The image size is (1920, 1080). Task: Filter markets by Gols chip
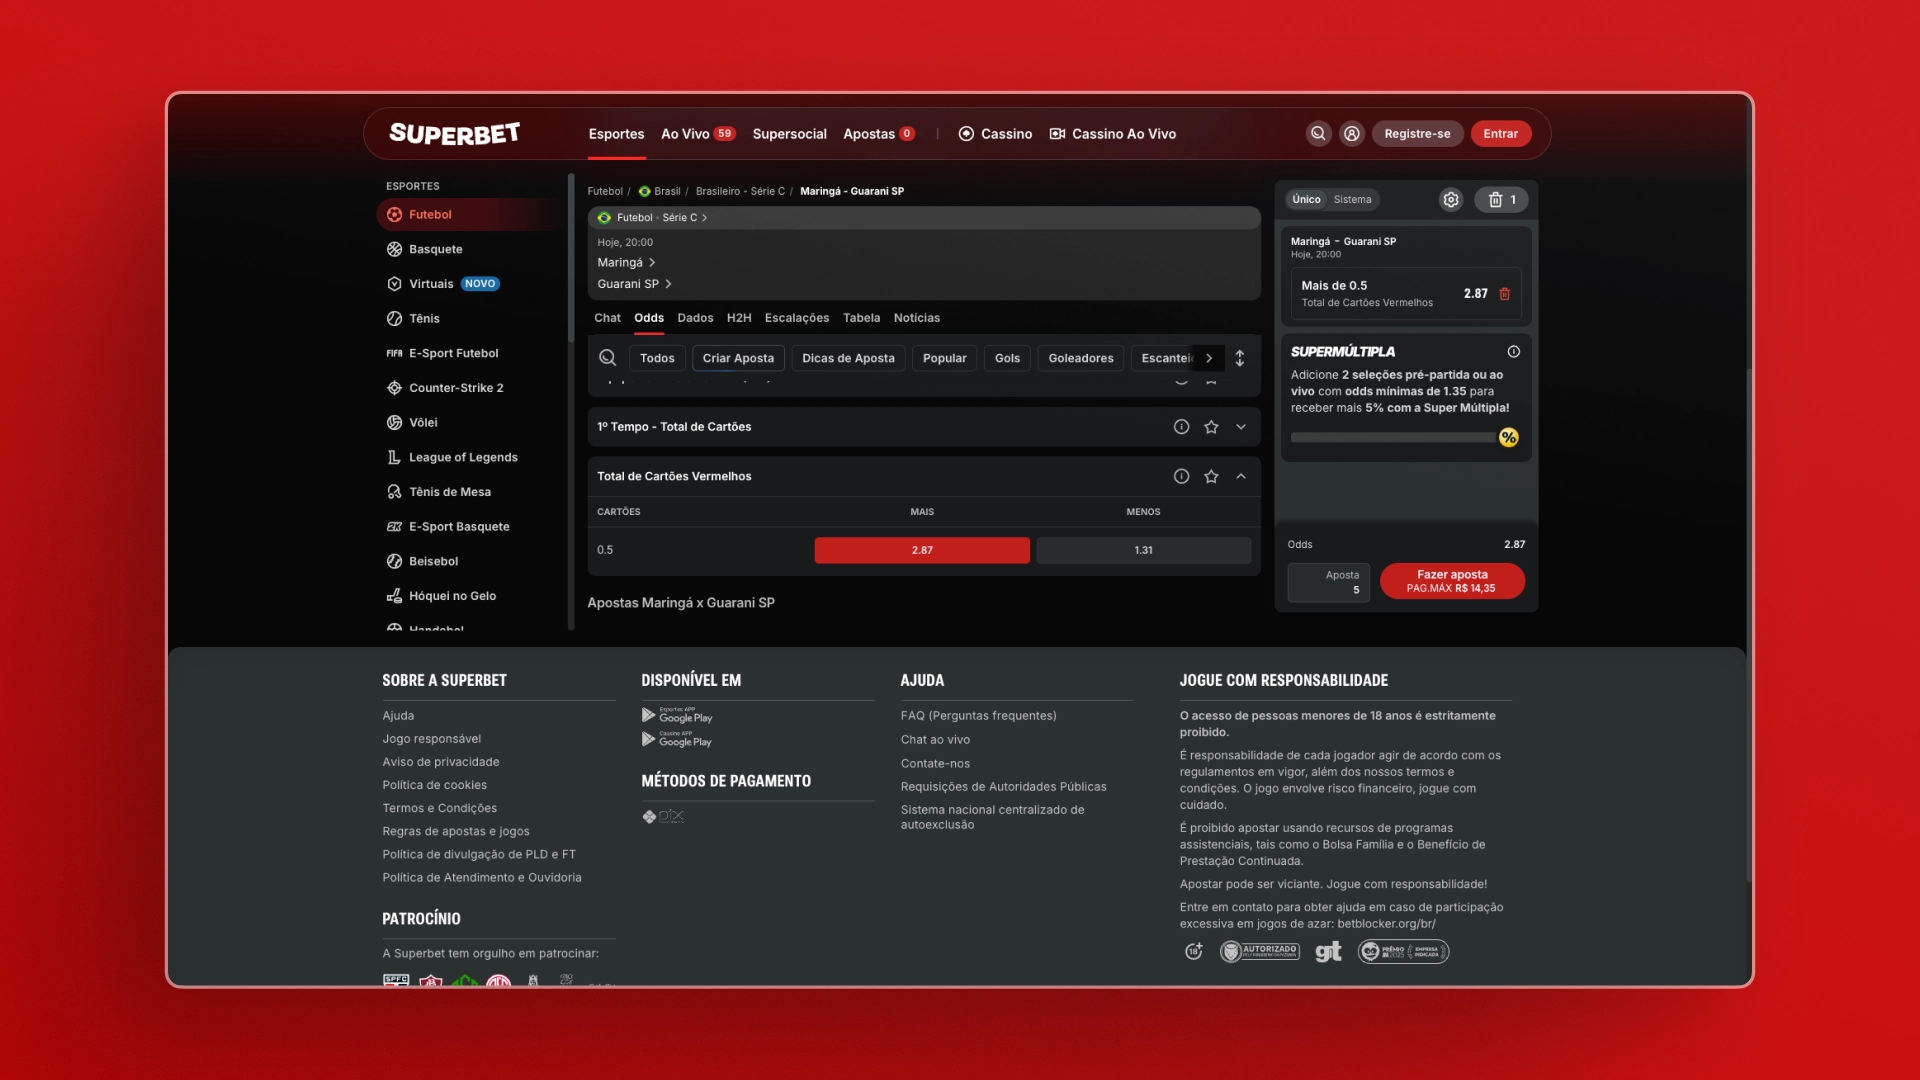coord(1007,358)
